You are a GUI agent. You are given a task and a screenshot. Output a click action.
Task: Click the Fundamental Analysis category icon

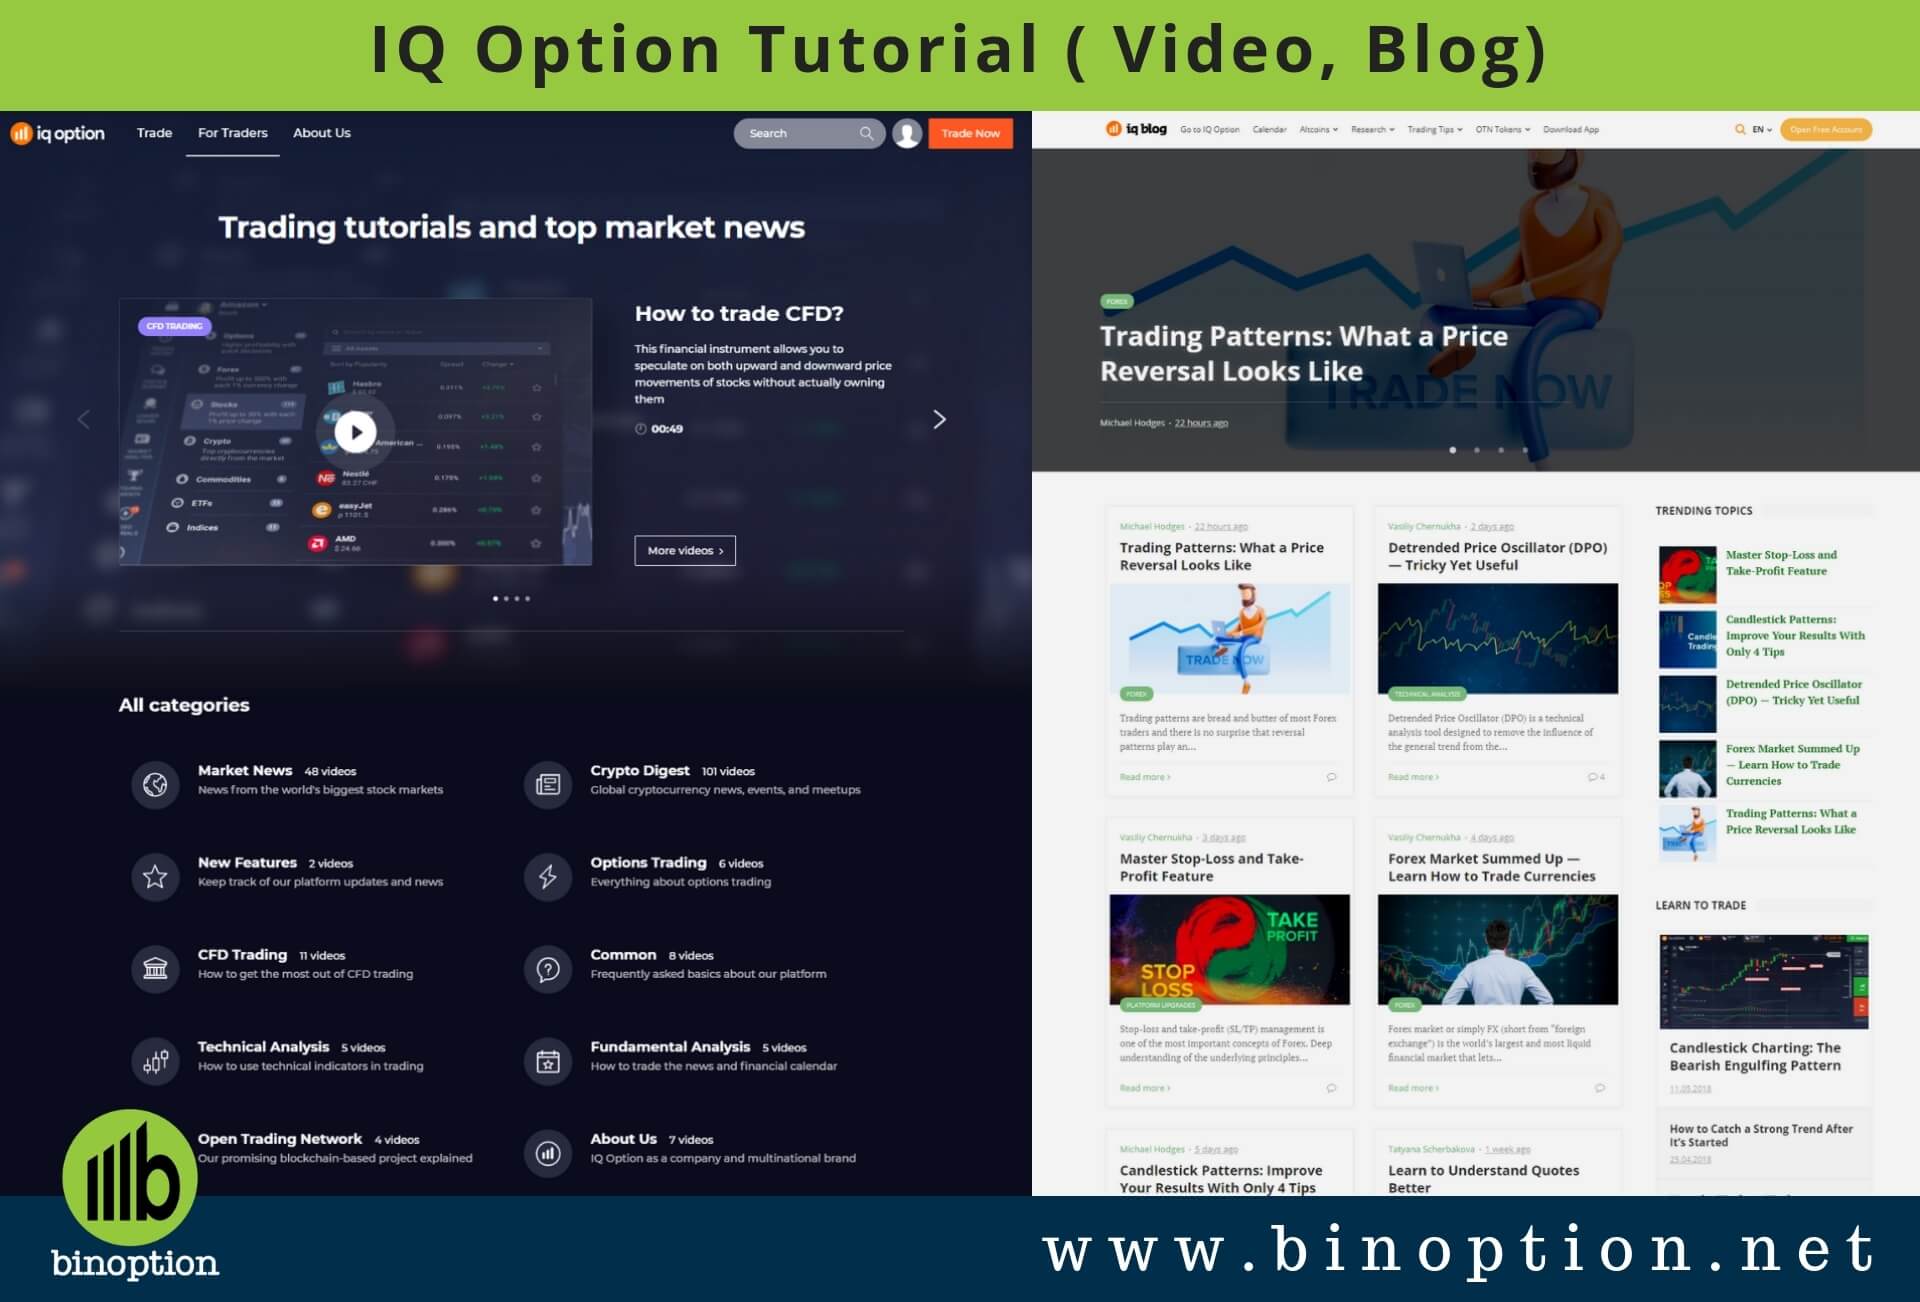click(x=548, y=1056)
